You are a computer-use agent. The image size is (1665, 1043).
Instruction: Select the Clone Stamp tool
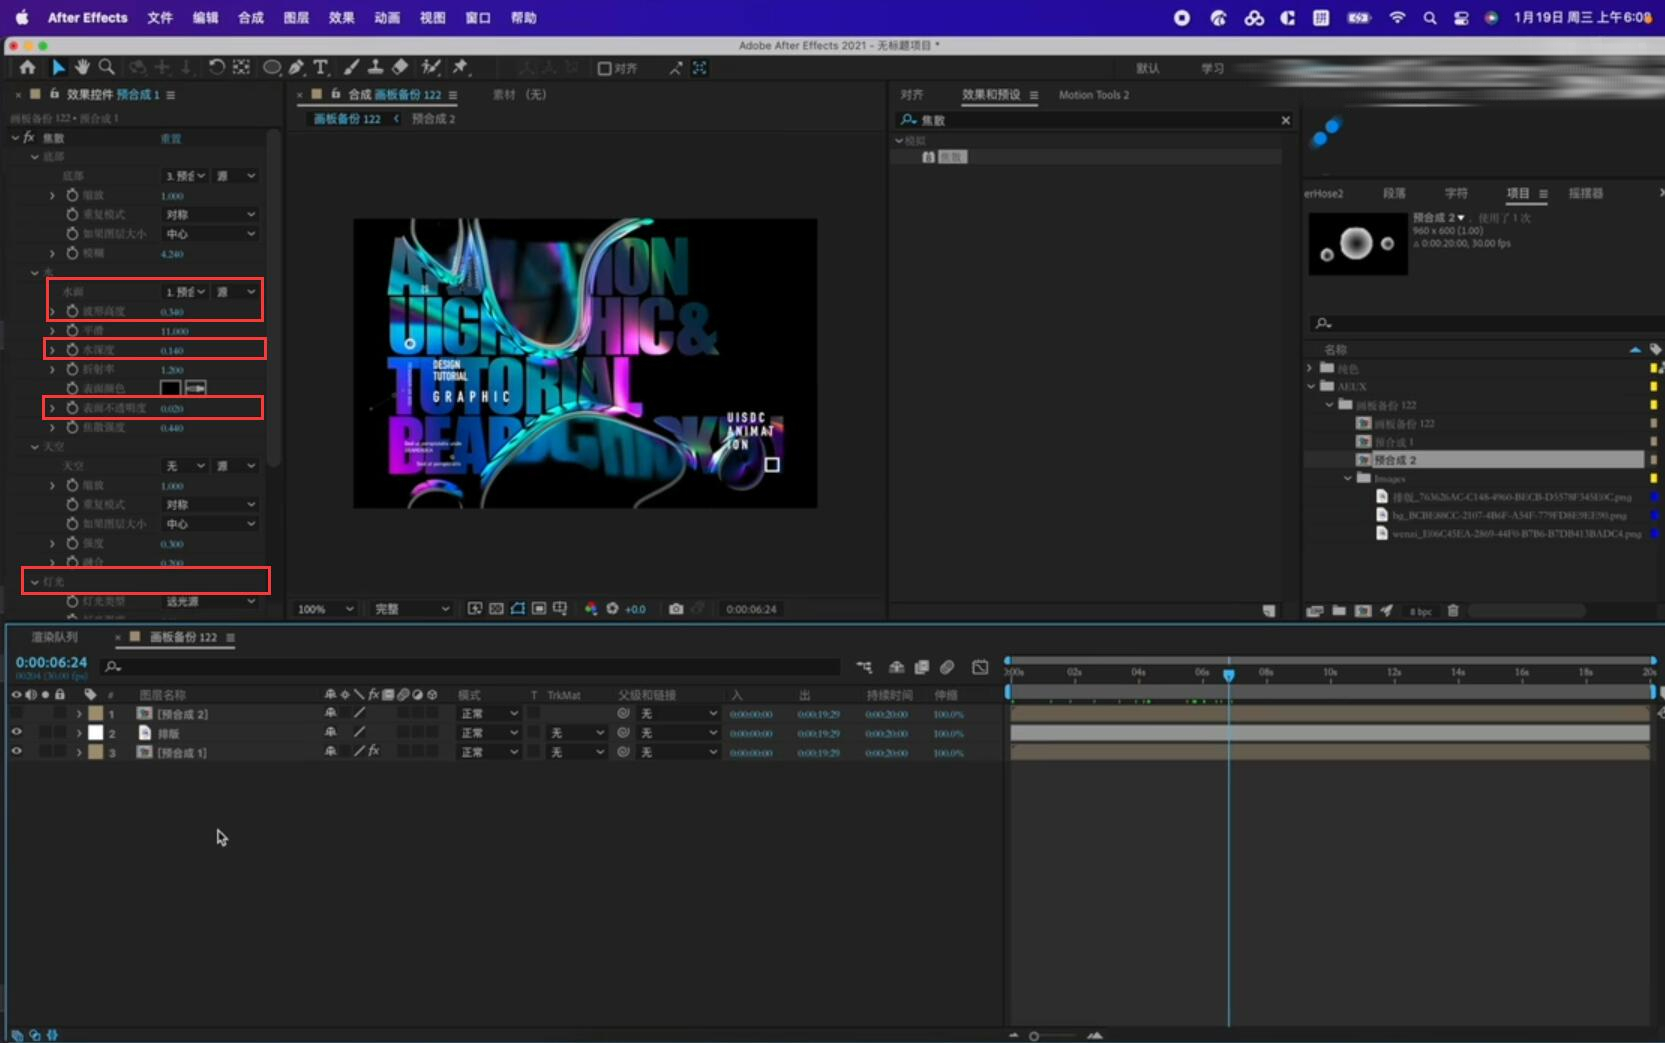click(x=376, y=67)
